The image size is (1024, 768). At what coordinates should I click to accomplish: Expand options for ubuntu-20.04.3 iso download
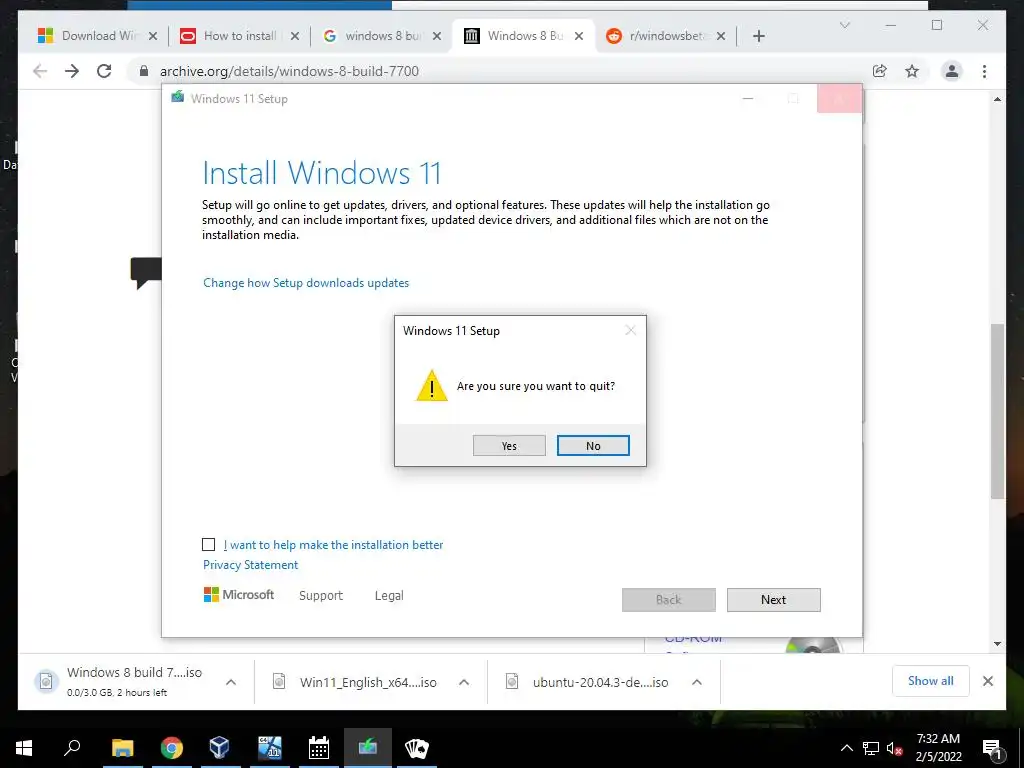[697, 682]
